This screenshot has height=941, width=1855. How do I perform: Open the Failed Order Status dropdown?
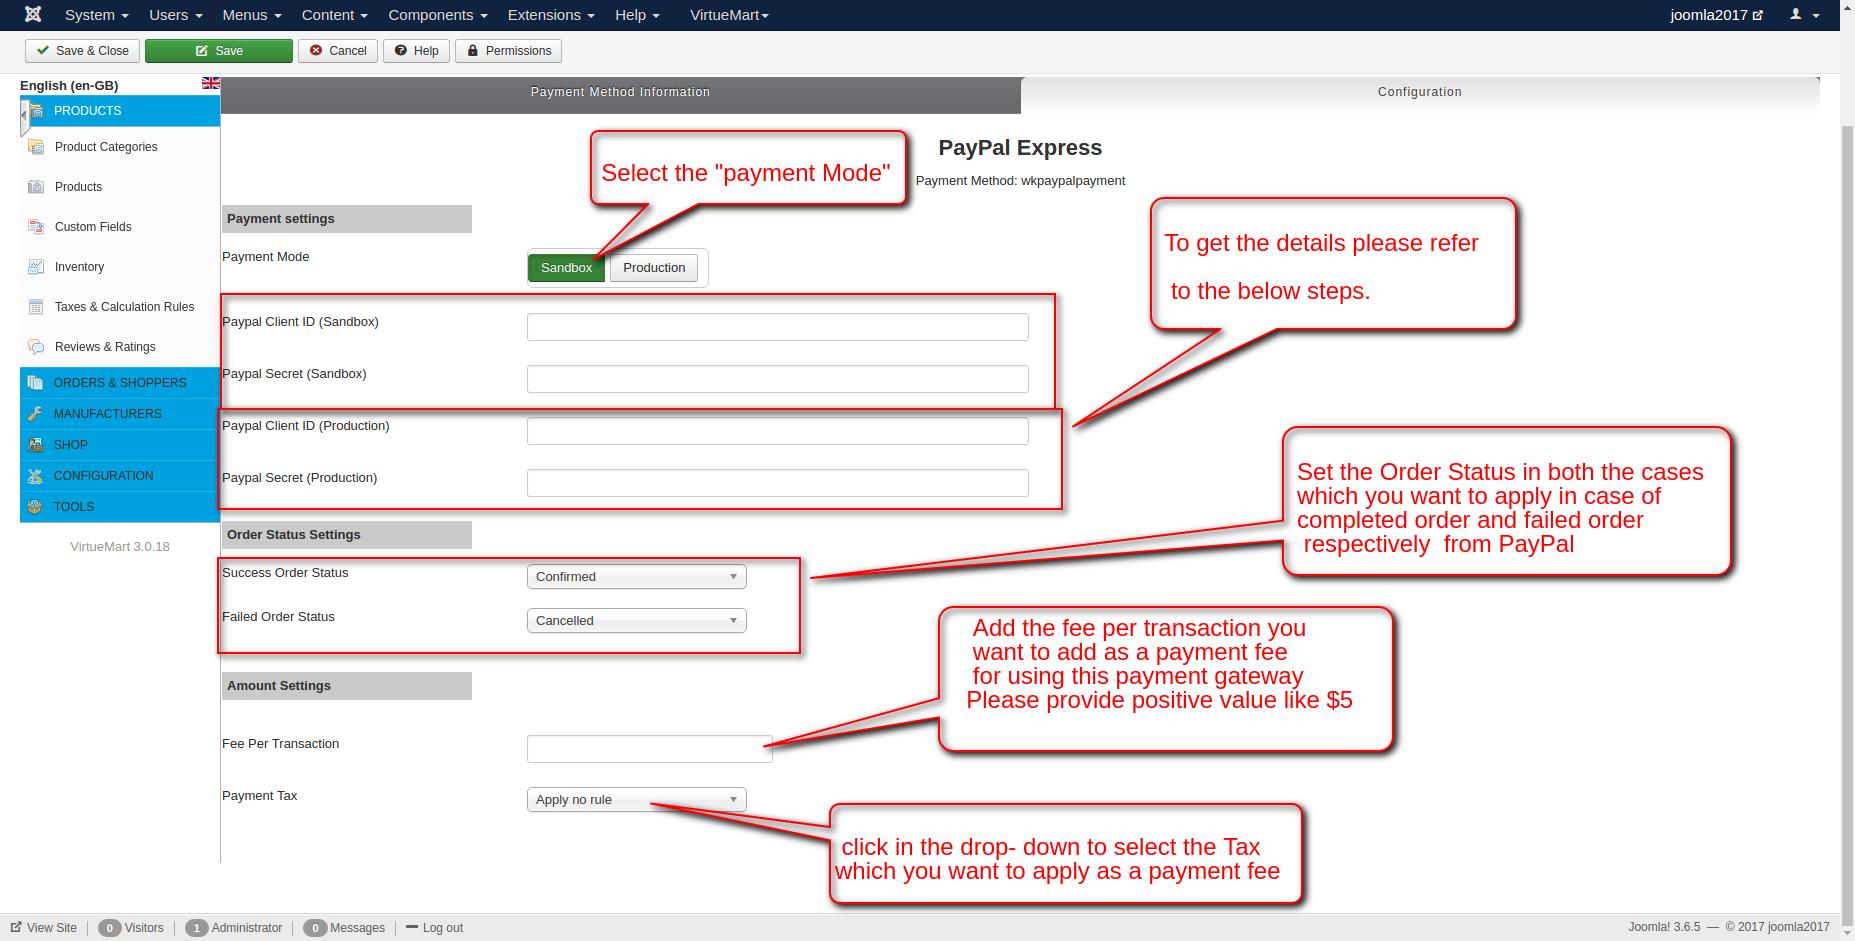coord(636,621)
